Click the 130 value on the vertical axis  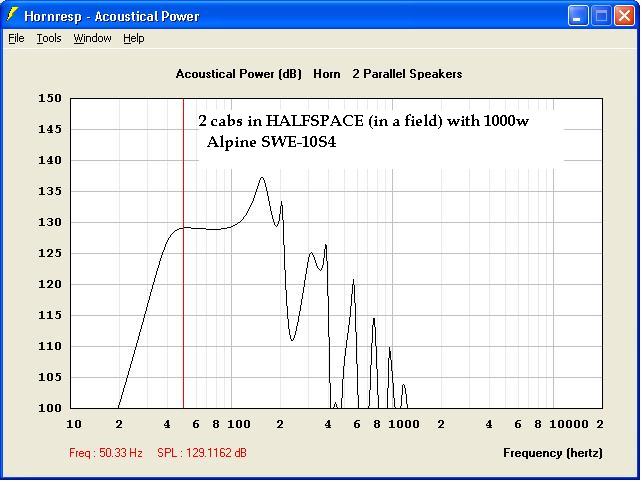tap(50, 222)
